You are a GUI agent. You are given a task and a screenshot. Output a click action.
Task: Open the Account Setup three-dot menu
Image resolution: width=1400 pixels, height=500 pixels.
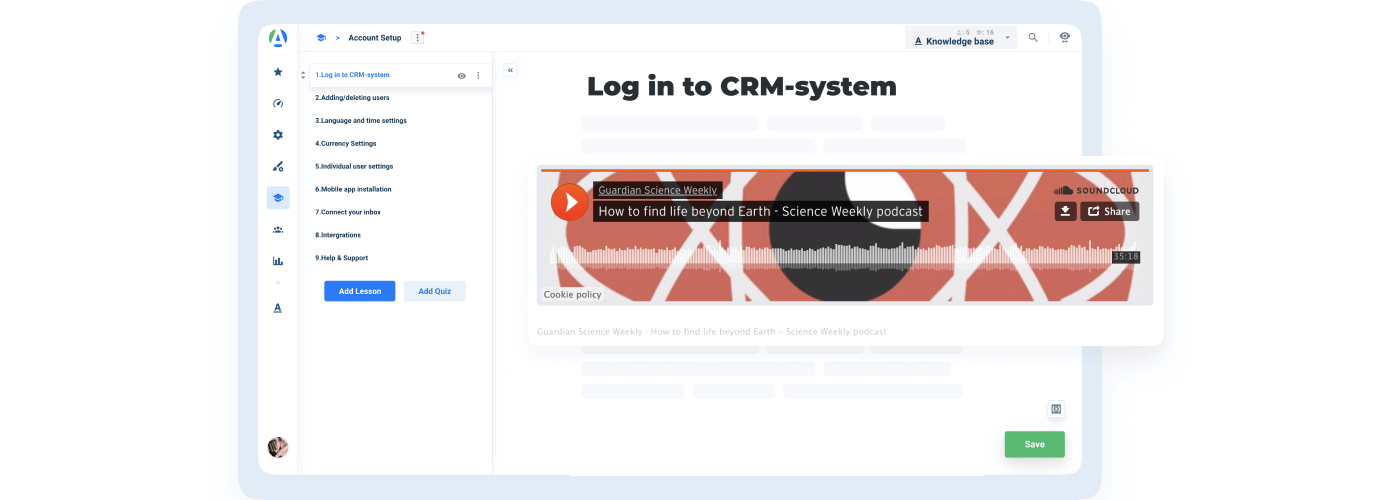point(418,38)
